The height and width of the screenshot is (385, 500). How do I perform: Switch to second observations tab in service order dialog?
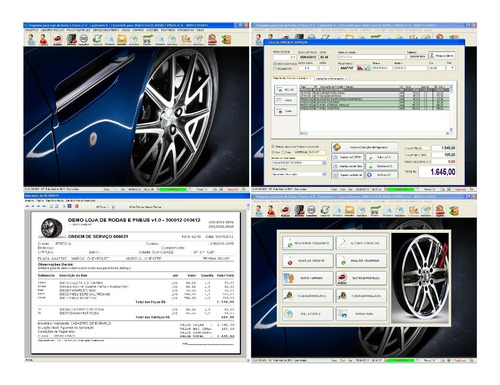tap(331, 78)
